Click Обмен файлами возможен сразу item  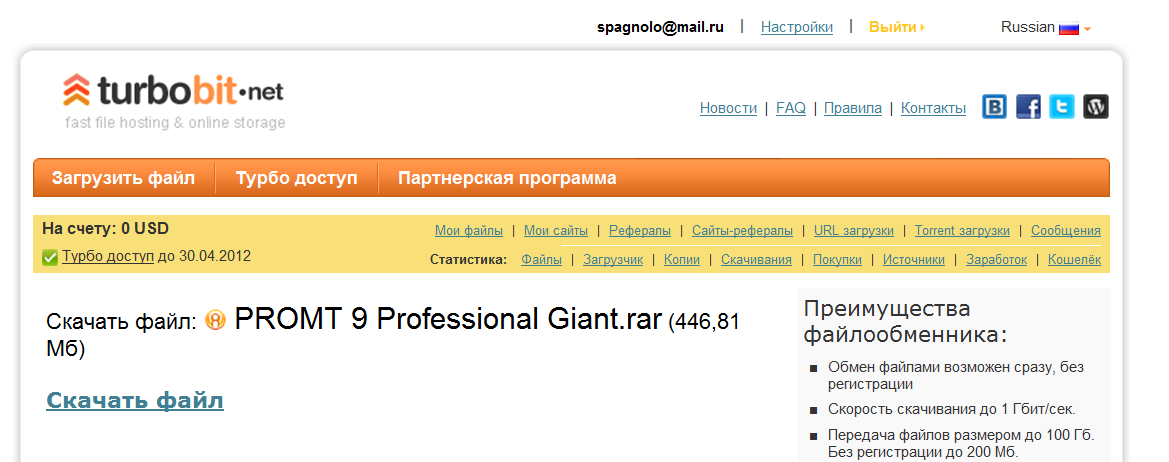(956, 376)
